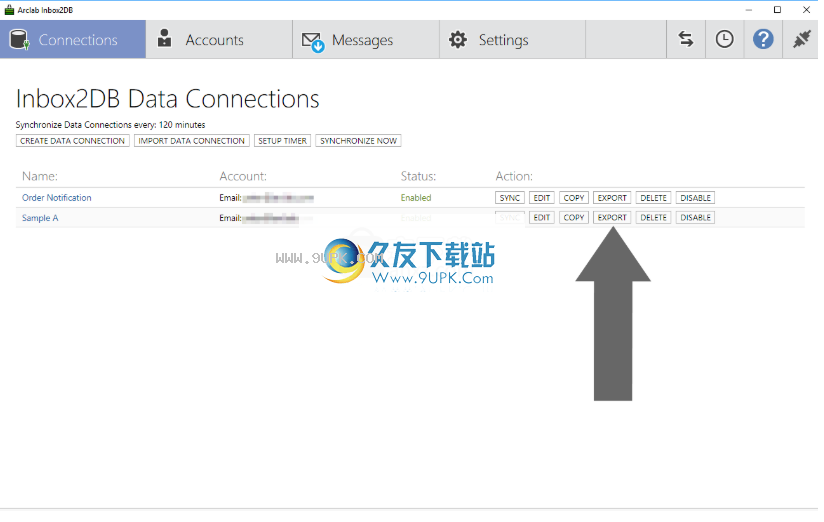Delete the Order Notification connection

[653, 198]
